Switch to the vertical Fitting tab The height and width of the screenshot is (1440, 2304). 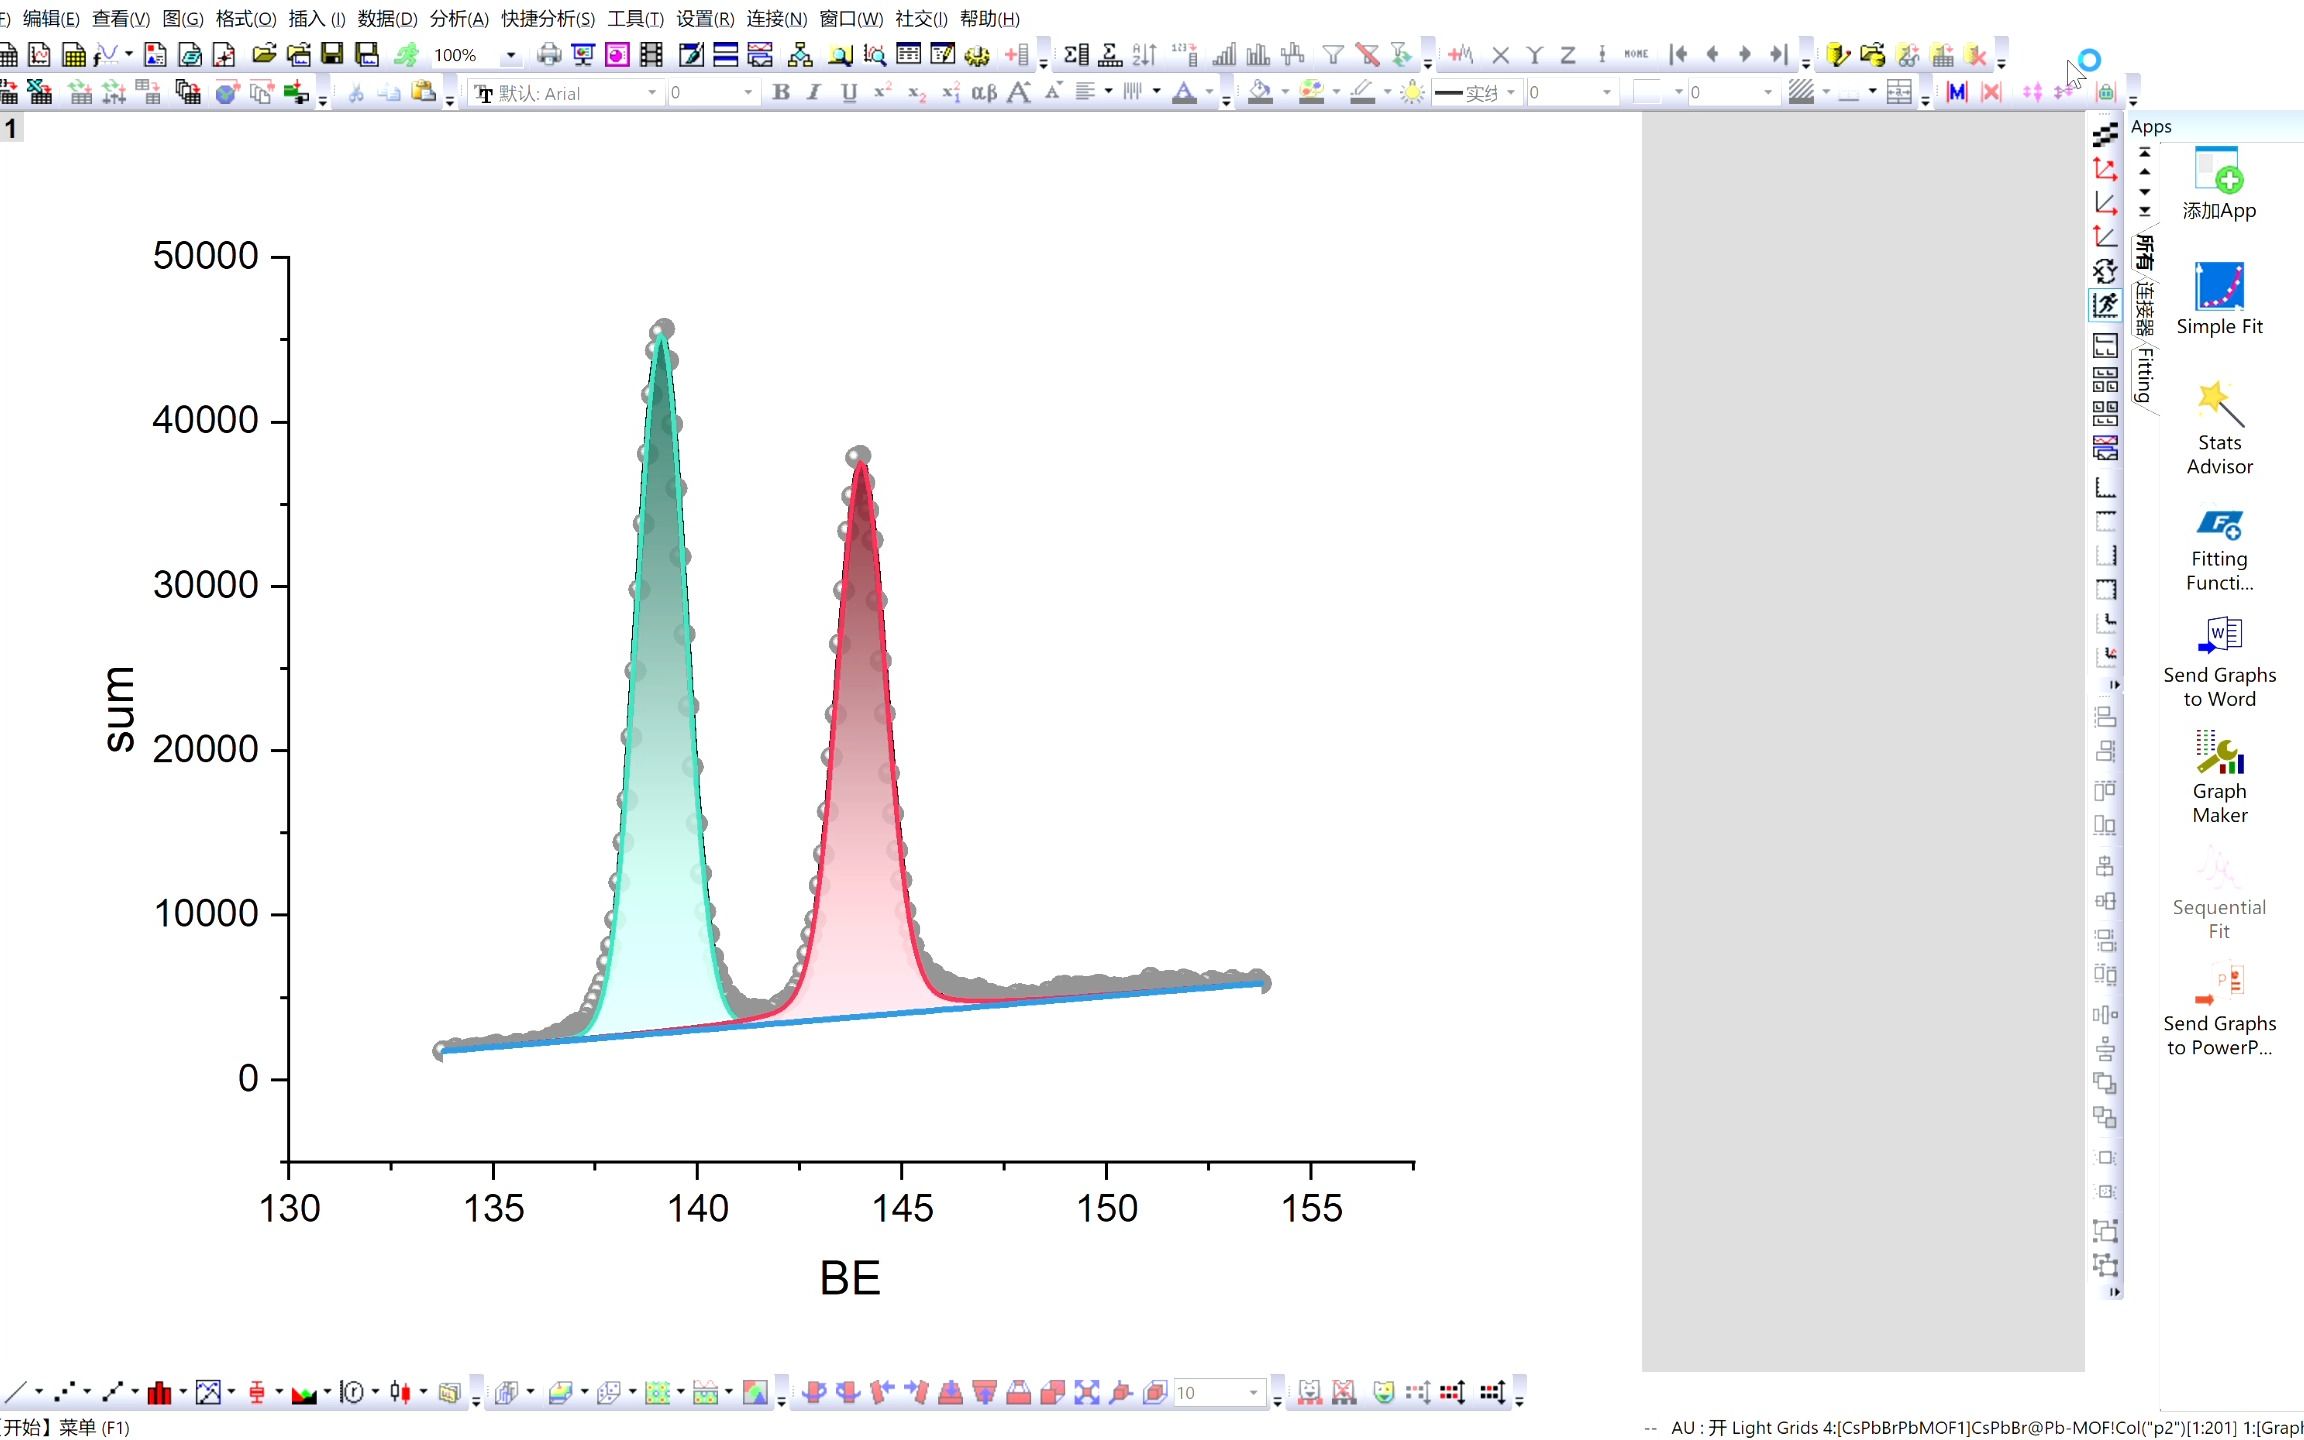tap(2143, 375)
